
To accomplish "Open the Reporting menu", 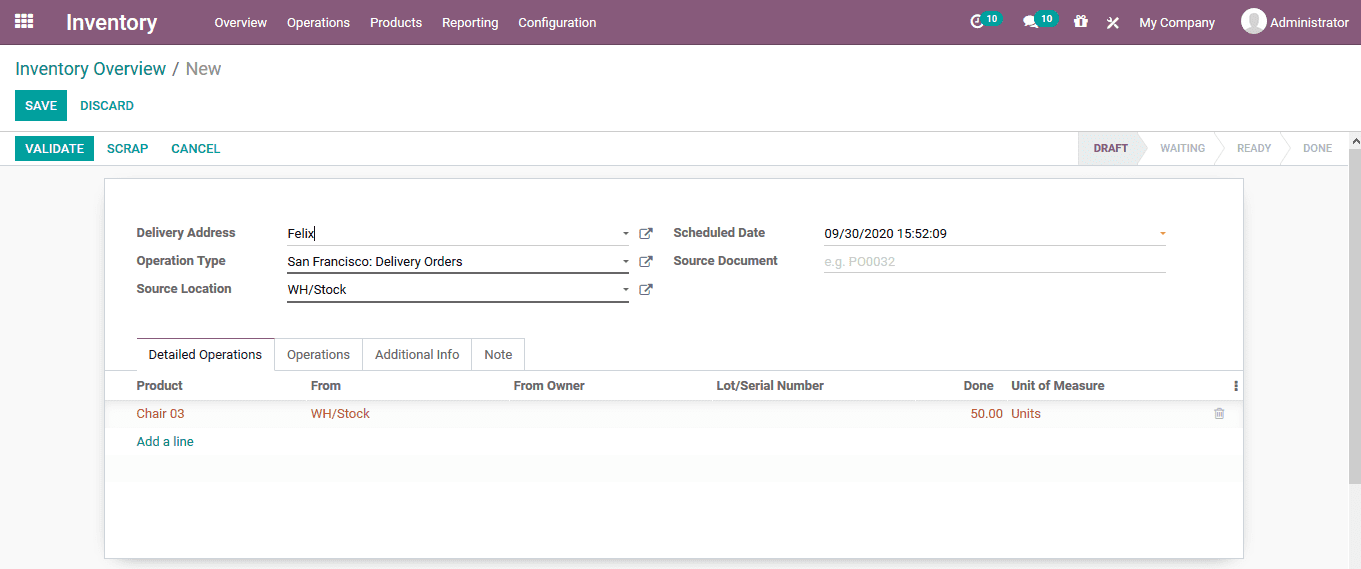I will [470, 22].
